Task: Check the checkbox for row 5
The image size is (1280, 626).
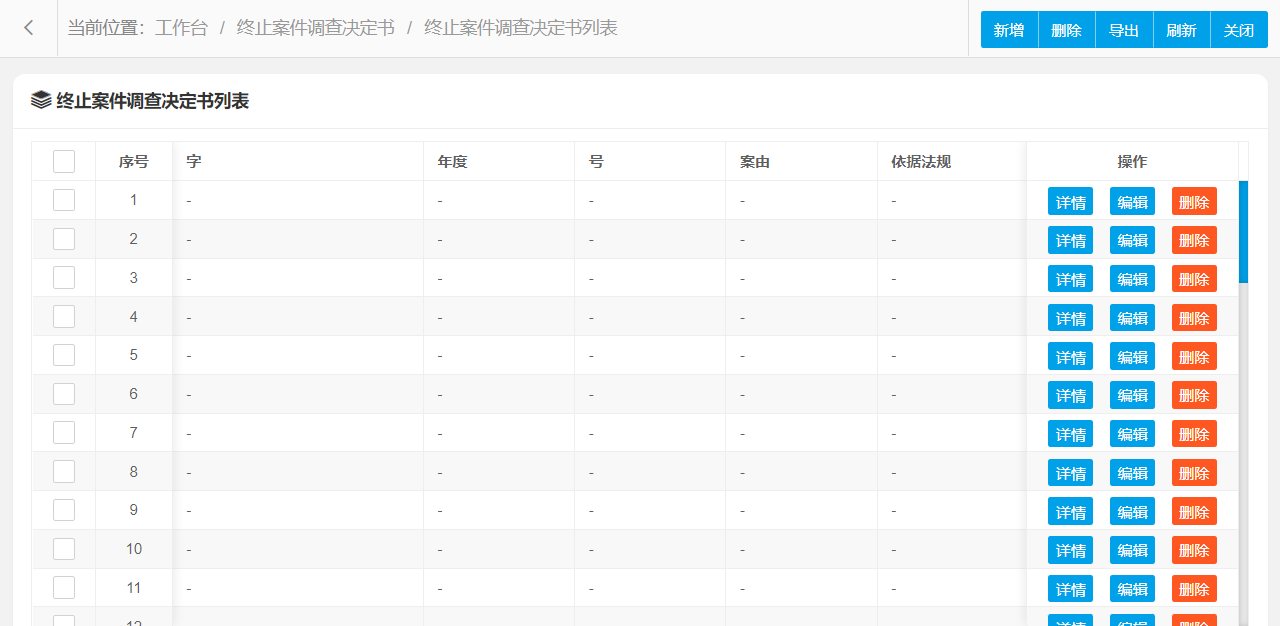Action: pyautogui.click(x=64, y=355)
